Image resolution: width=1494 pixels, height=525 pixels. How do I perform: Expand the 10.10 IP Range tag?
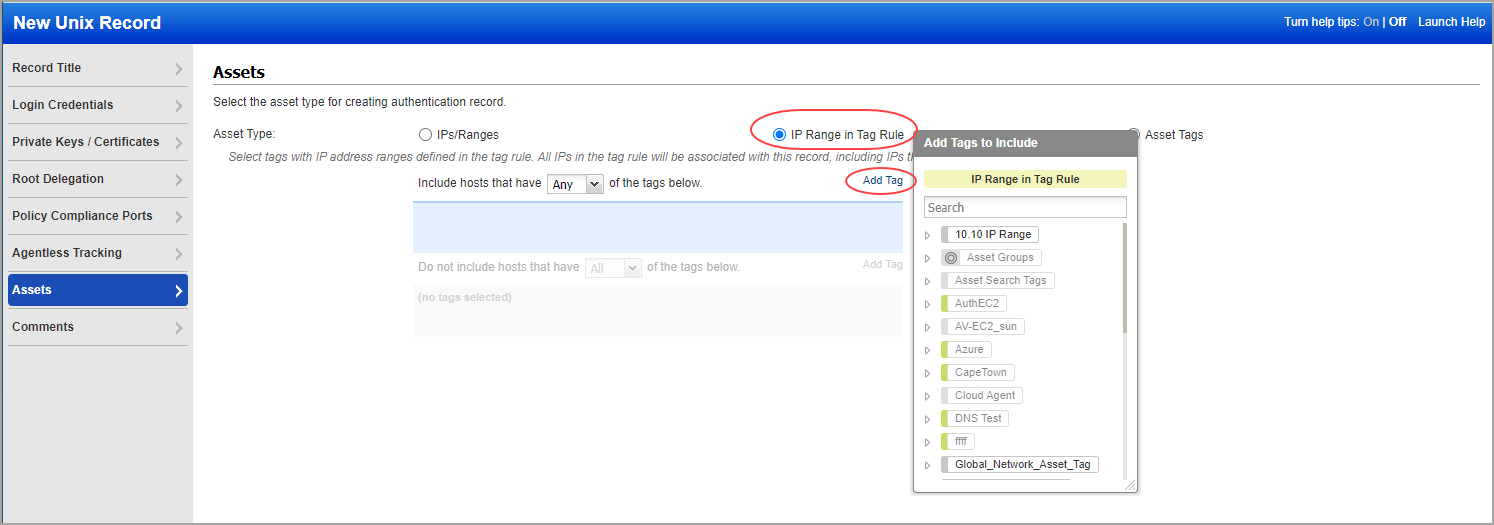[x=928, y=235]
